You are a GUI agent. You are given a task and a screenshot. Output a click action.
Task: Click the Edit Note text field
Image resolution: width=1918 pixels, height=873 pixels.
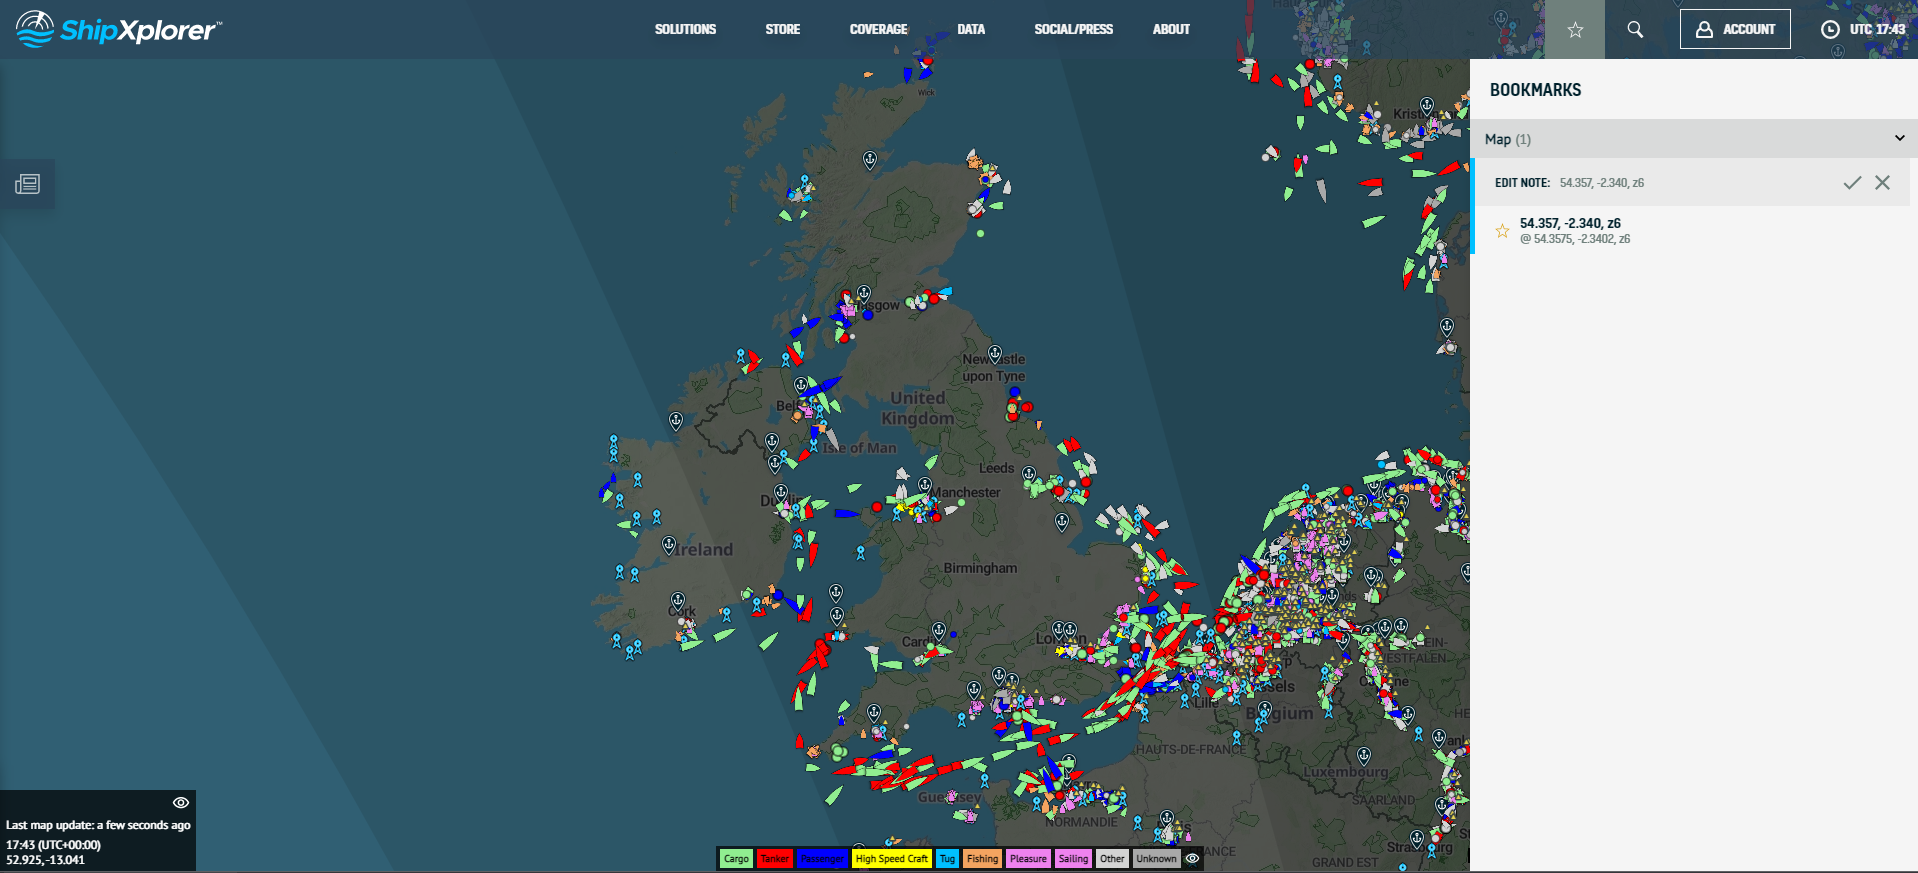(1690, 183)
